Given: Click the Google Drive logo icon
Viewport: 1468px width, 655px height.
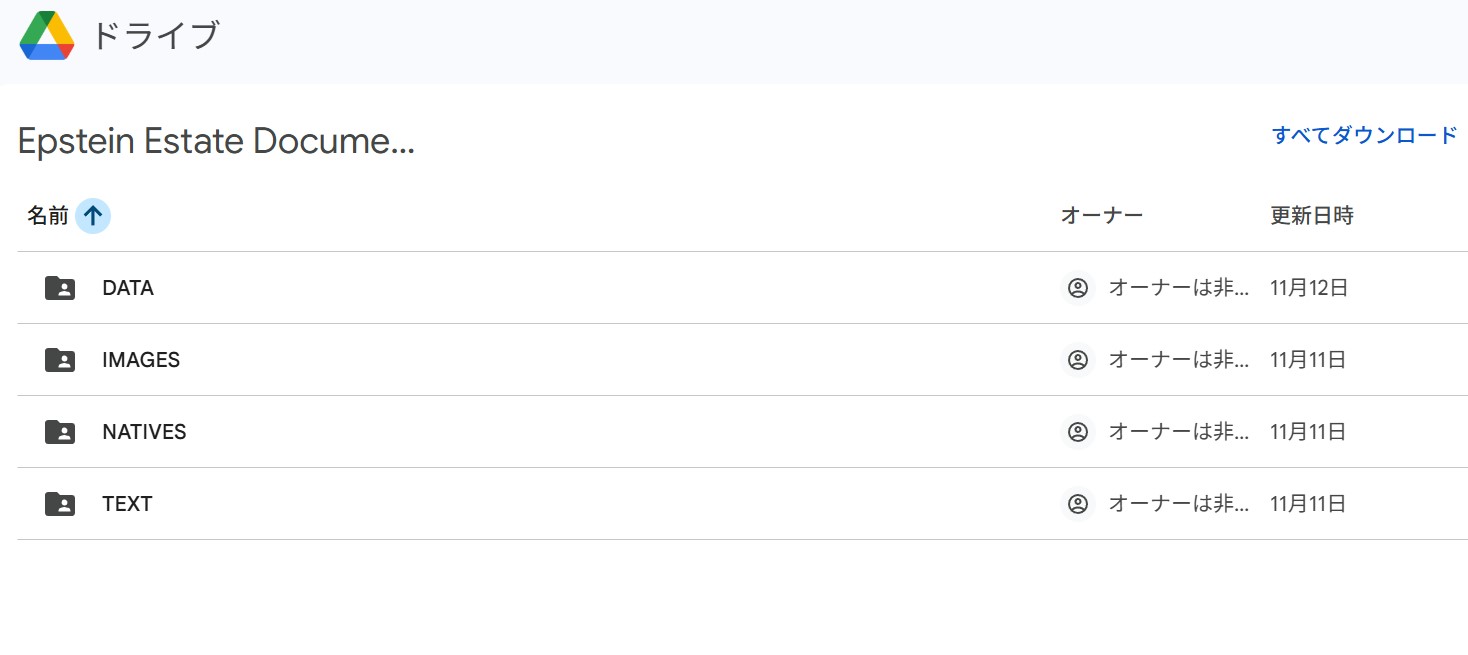Looking at the screenshot, I should point(47,36).
